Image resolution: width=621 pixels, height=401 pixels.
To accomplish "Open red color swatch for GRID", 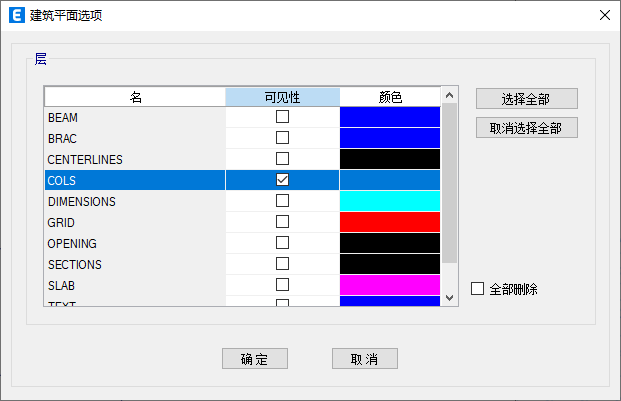I will 390,222.
